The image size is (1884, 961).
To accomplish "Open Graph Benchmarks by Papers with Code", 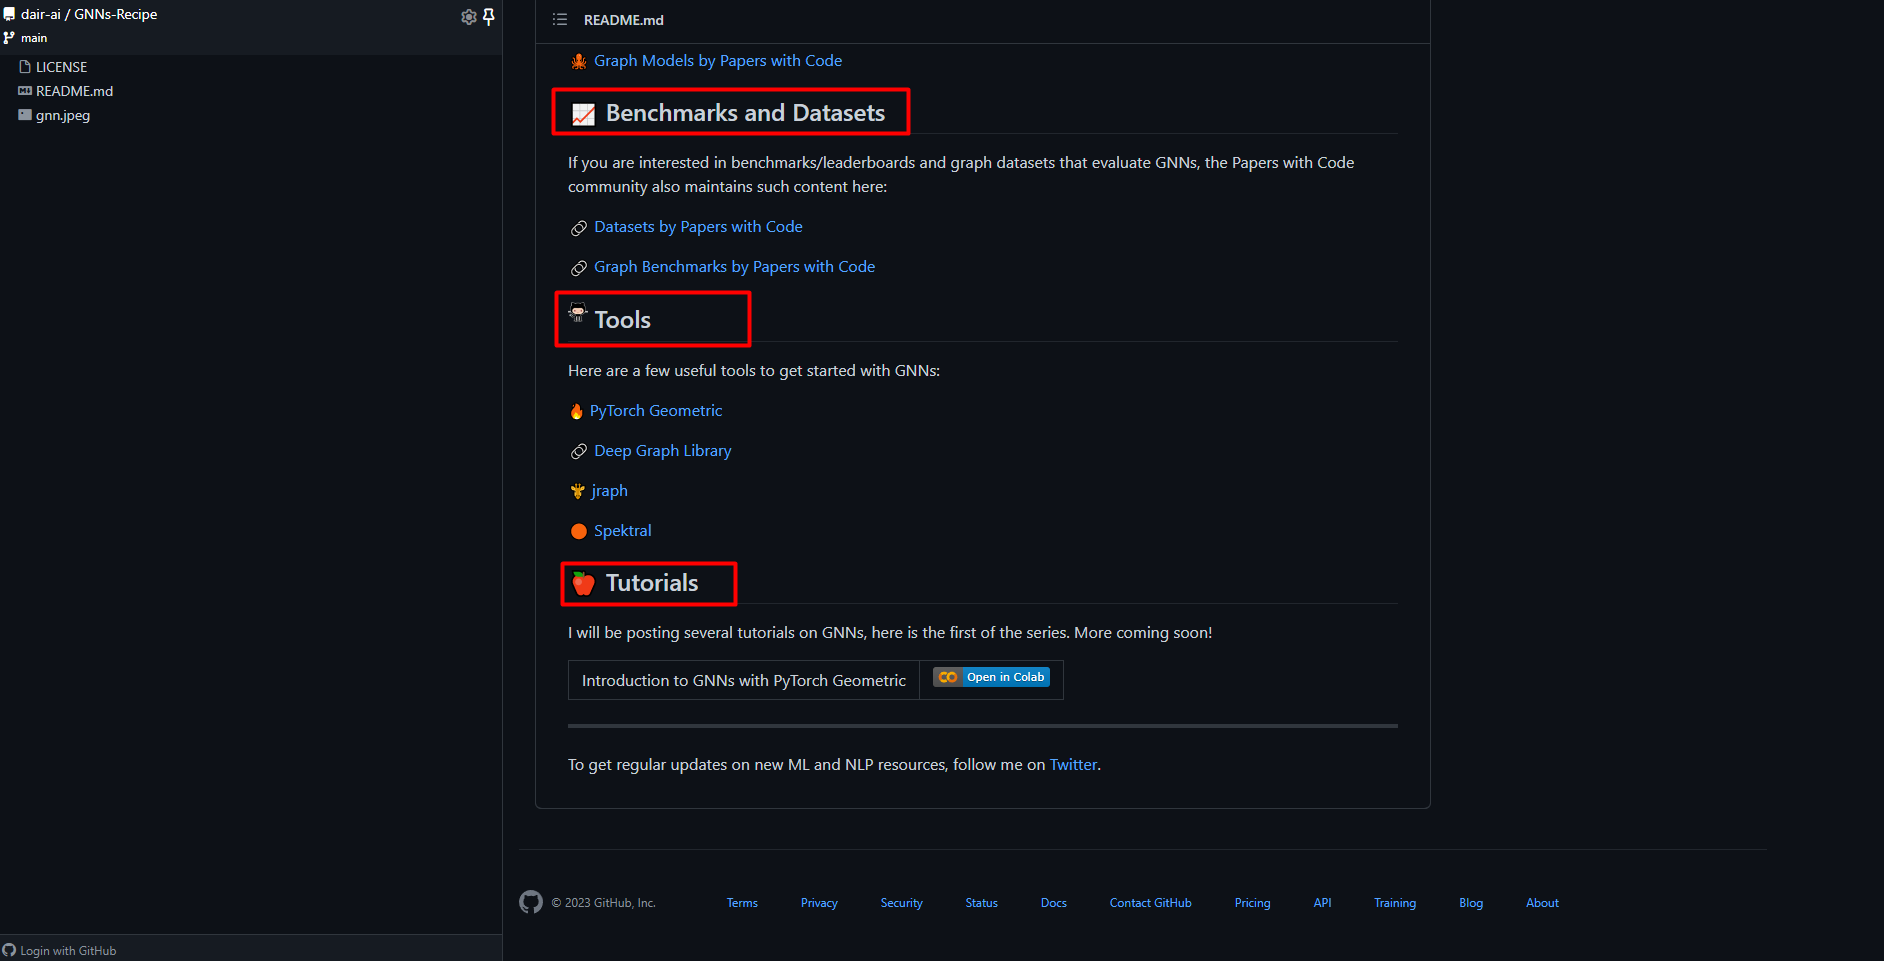I will tap(734, 267).
